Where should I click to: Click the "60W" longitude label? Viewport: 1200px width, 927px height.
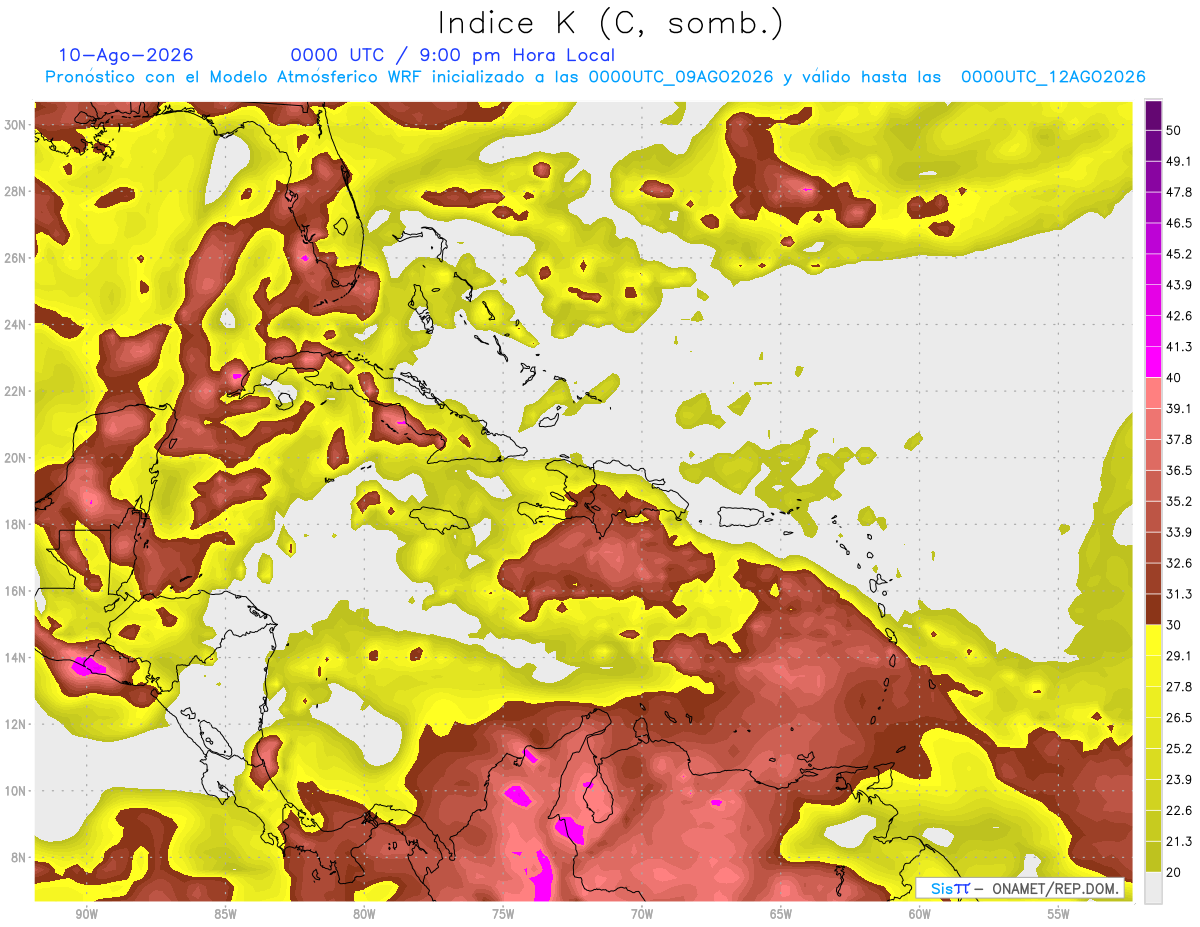click(x=920, y=914)
